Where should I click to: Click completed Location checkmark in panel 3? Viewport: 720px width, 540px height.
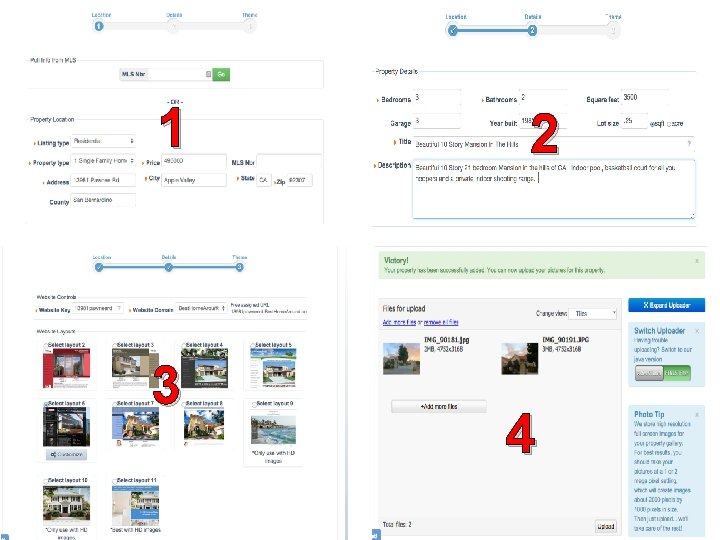click(99, 267)
